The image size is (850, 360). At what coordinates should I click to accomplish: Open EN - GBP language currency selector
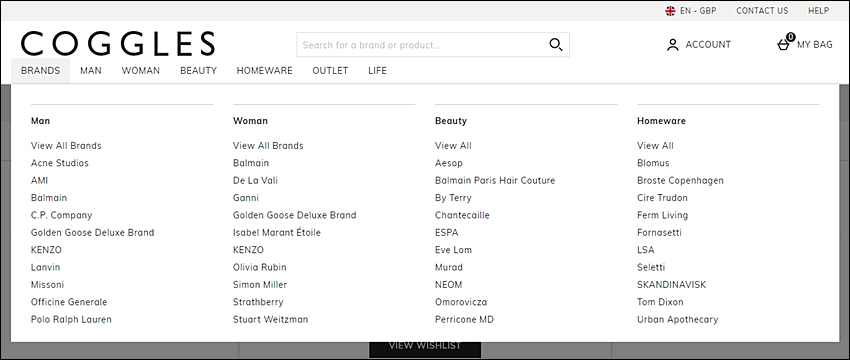click(x=691, y=11)
